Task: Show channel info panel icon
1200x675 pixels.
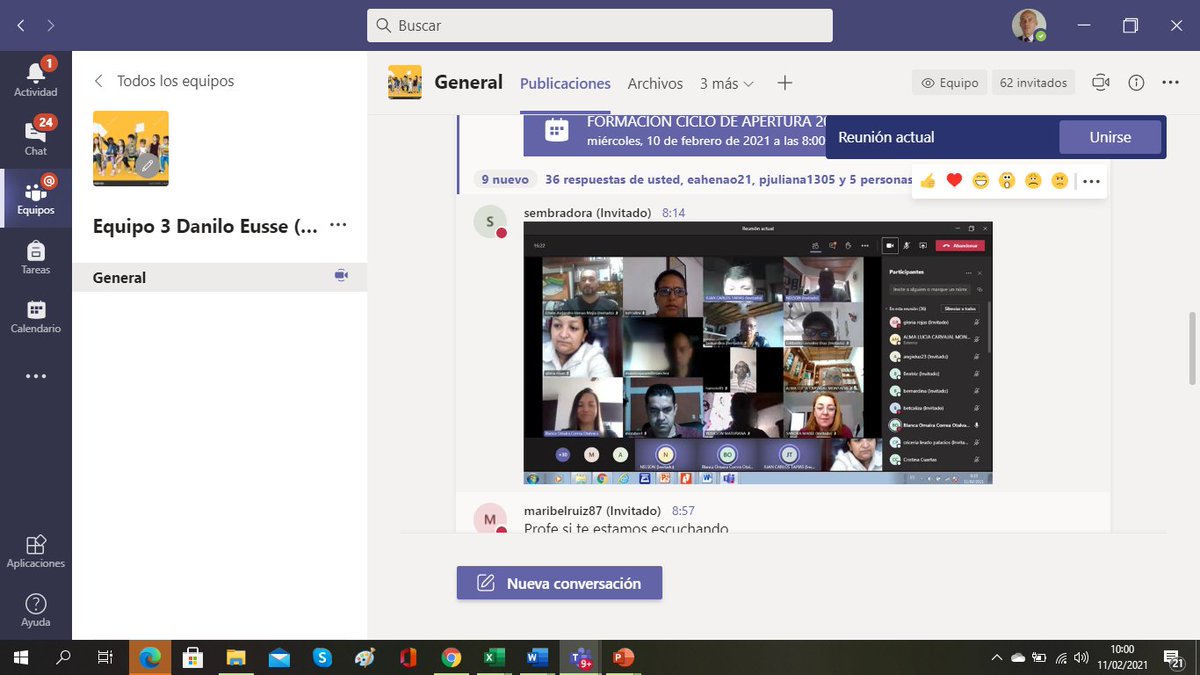Action: coord(1136,83)
